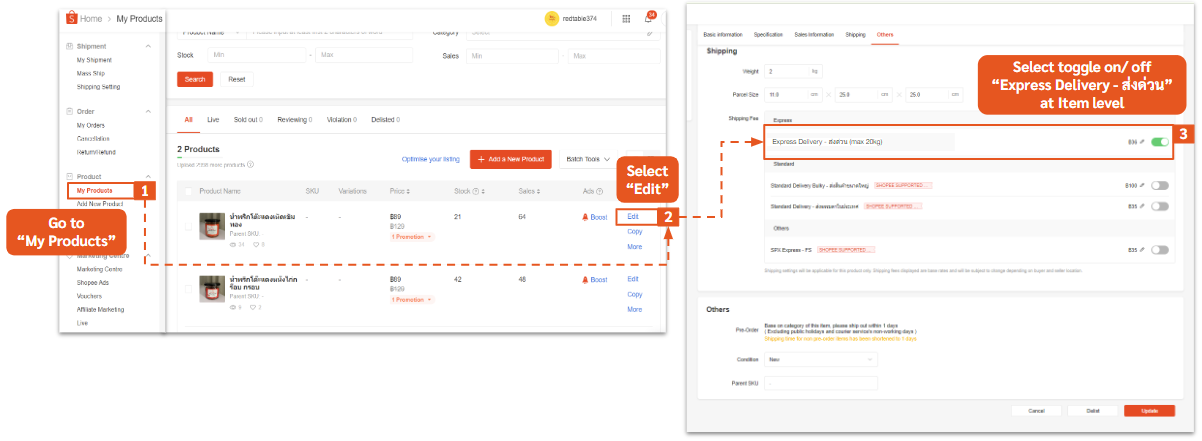Click Edit for the first product
The image size is (1202, 441).
click(632, 216)
